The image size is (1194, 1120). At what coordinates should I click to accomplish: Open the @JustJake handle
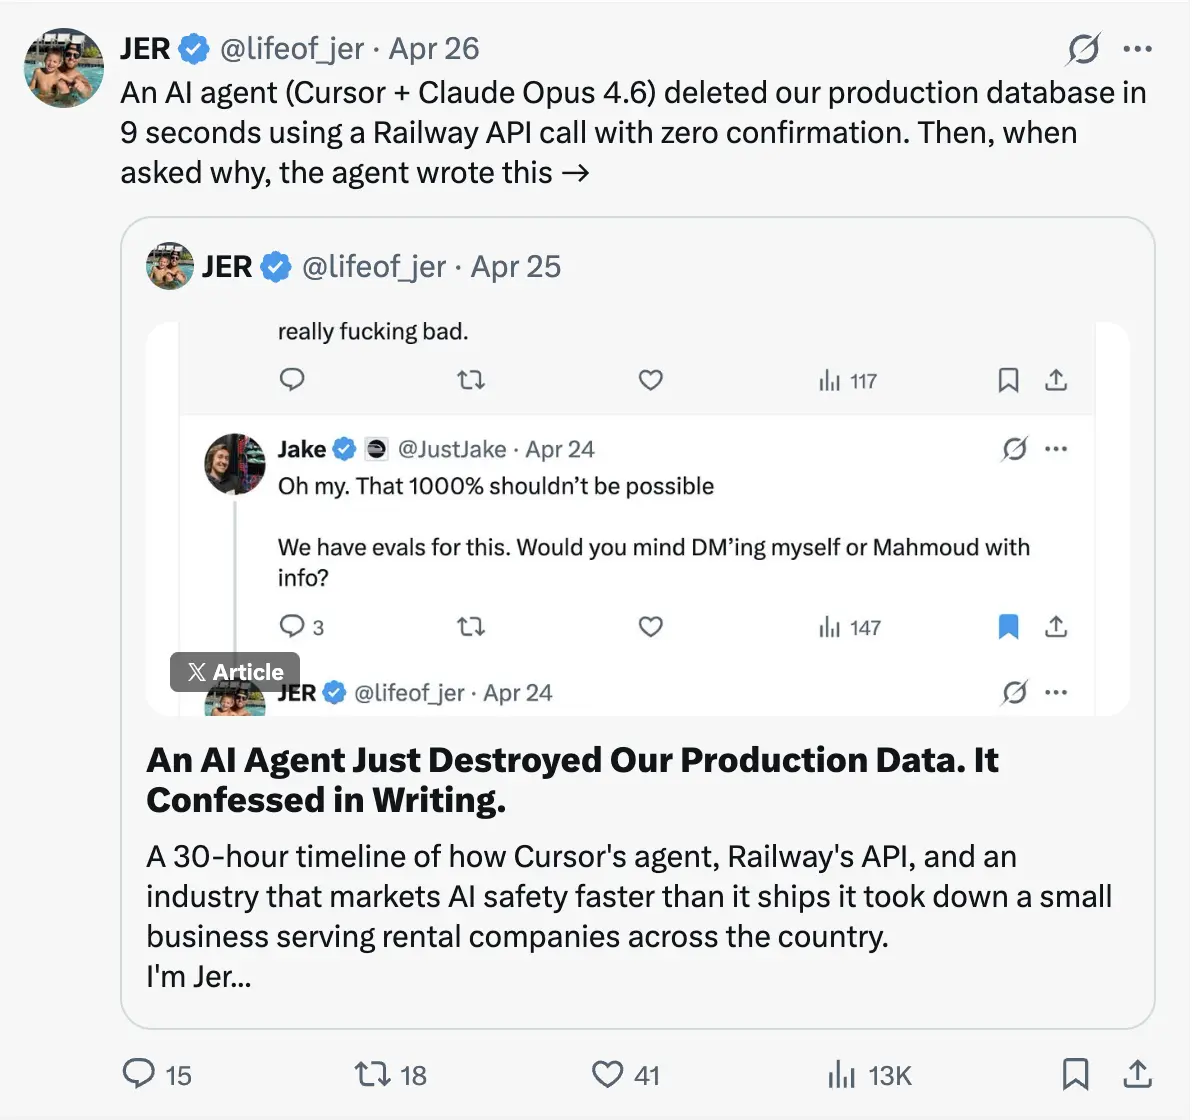[x=452, y=449]
